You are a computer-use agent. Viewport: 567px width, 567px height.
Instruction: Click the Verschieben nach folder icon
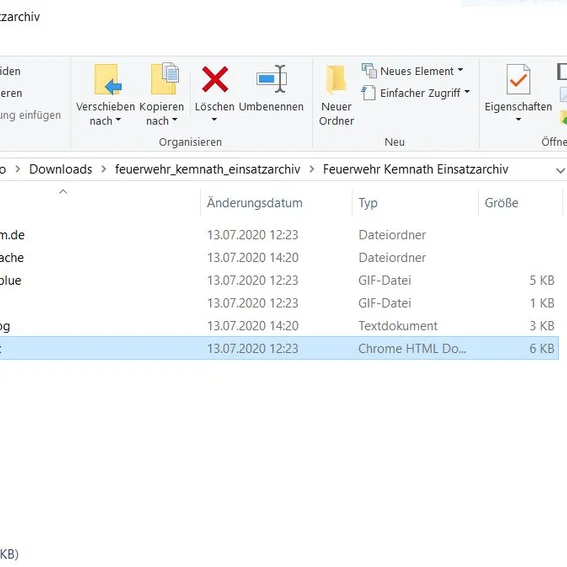(107, 79)
